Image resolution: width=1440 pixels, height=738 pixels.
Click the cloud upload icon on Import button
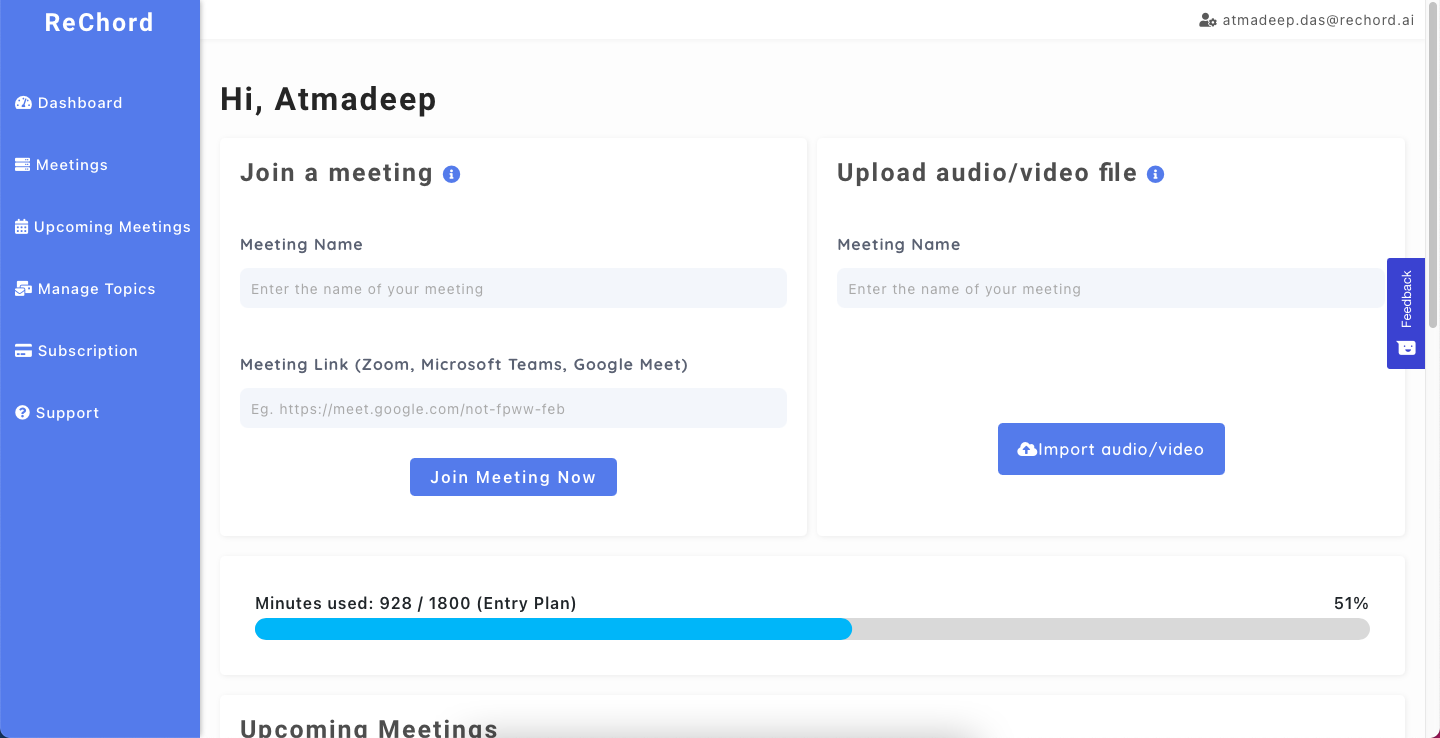[x=1027, y=450]
